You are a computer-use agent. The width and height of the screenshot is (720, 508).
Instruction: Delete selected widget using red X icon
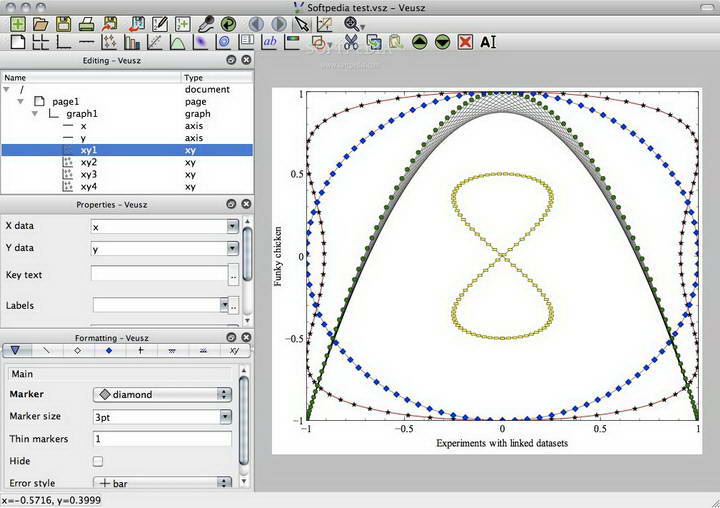[465, 42]
